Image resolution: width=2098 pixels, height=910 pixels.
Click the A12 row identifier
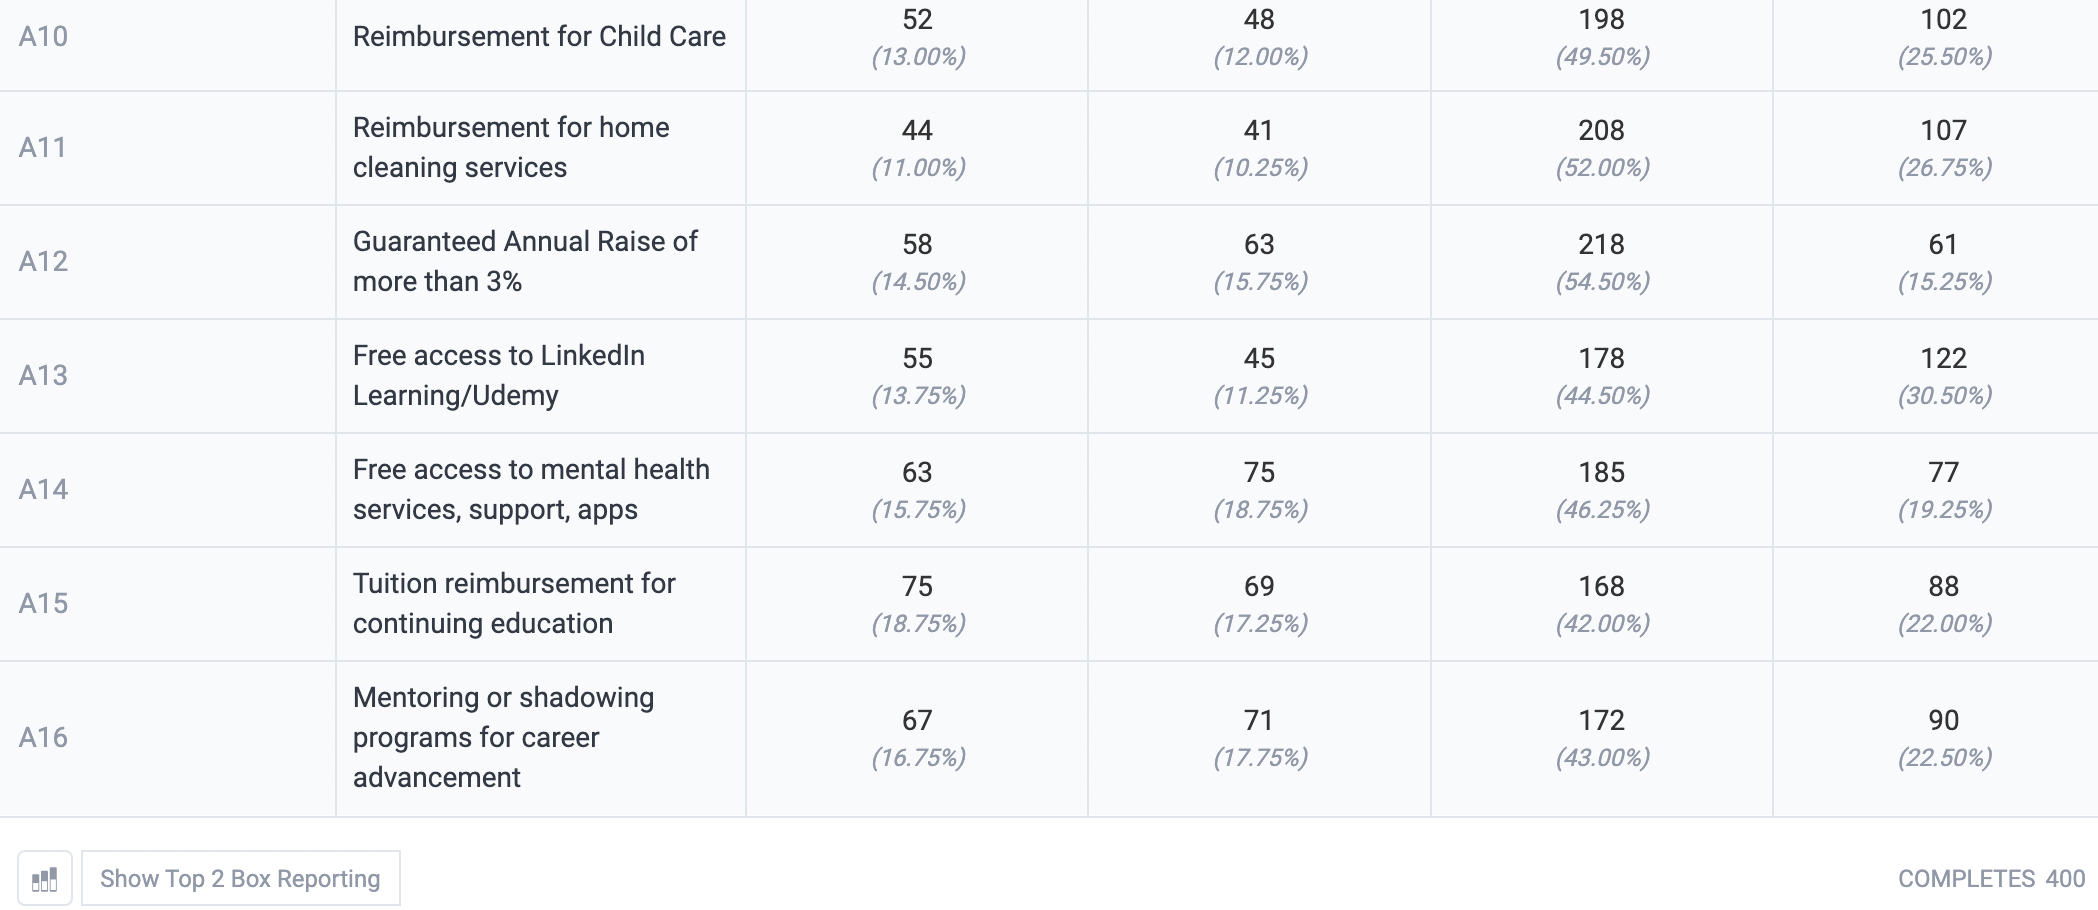[43, 262]
